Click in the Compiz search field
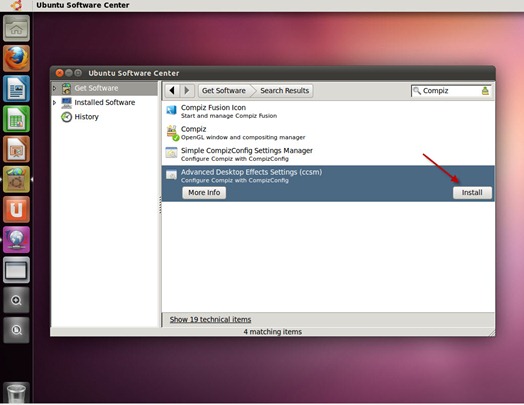The image size is (524, 405). coord(451,91)
